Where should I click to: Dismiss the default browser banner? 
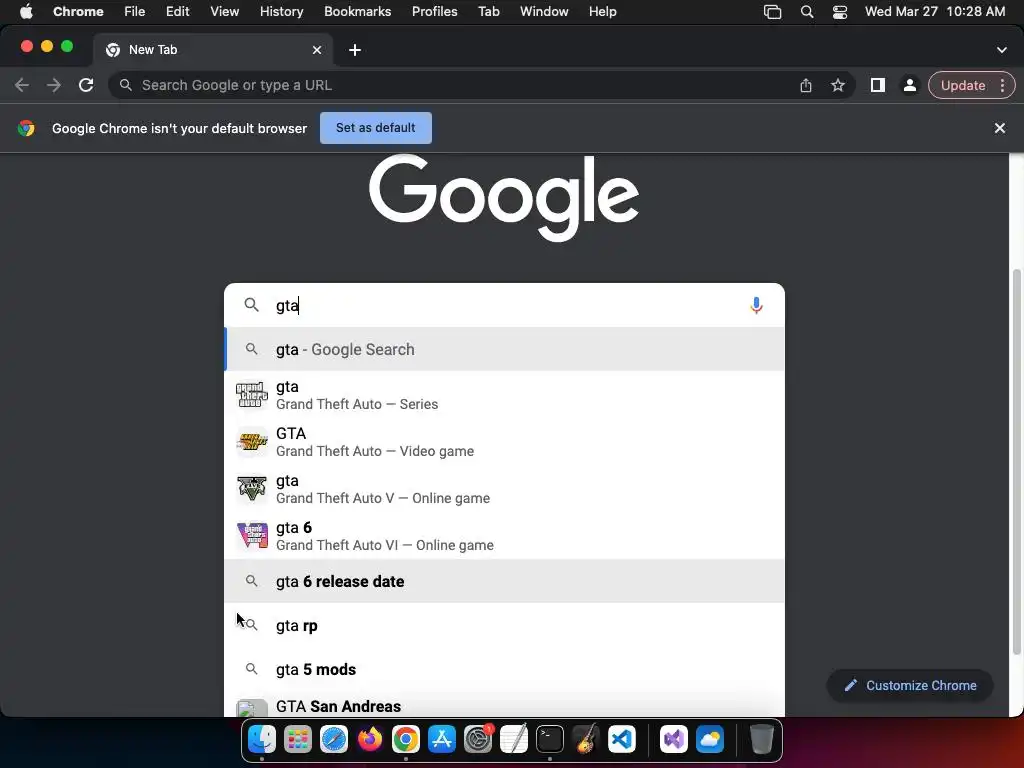pos(999,128)
